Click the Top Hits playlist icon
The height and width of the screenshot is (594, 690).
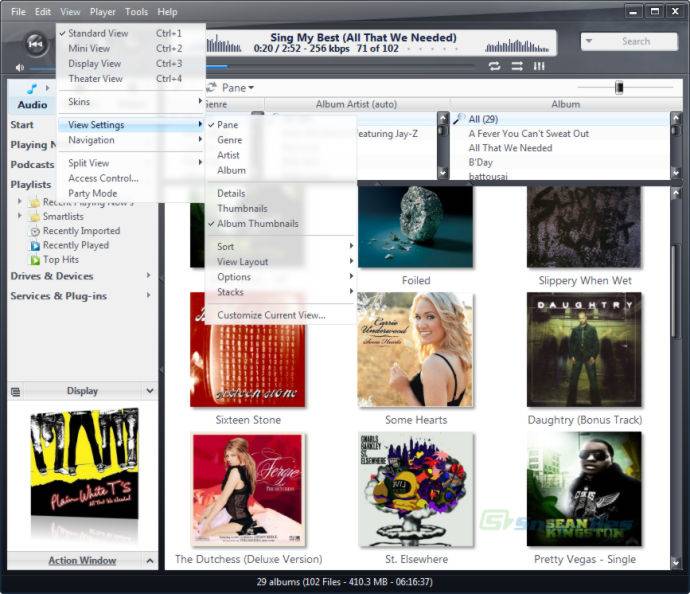[35, 260]
